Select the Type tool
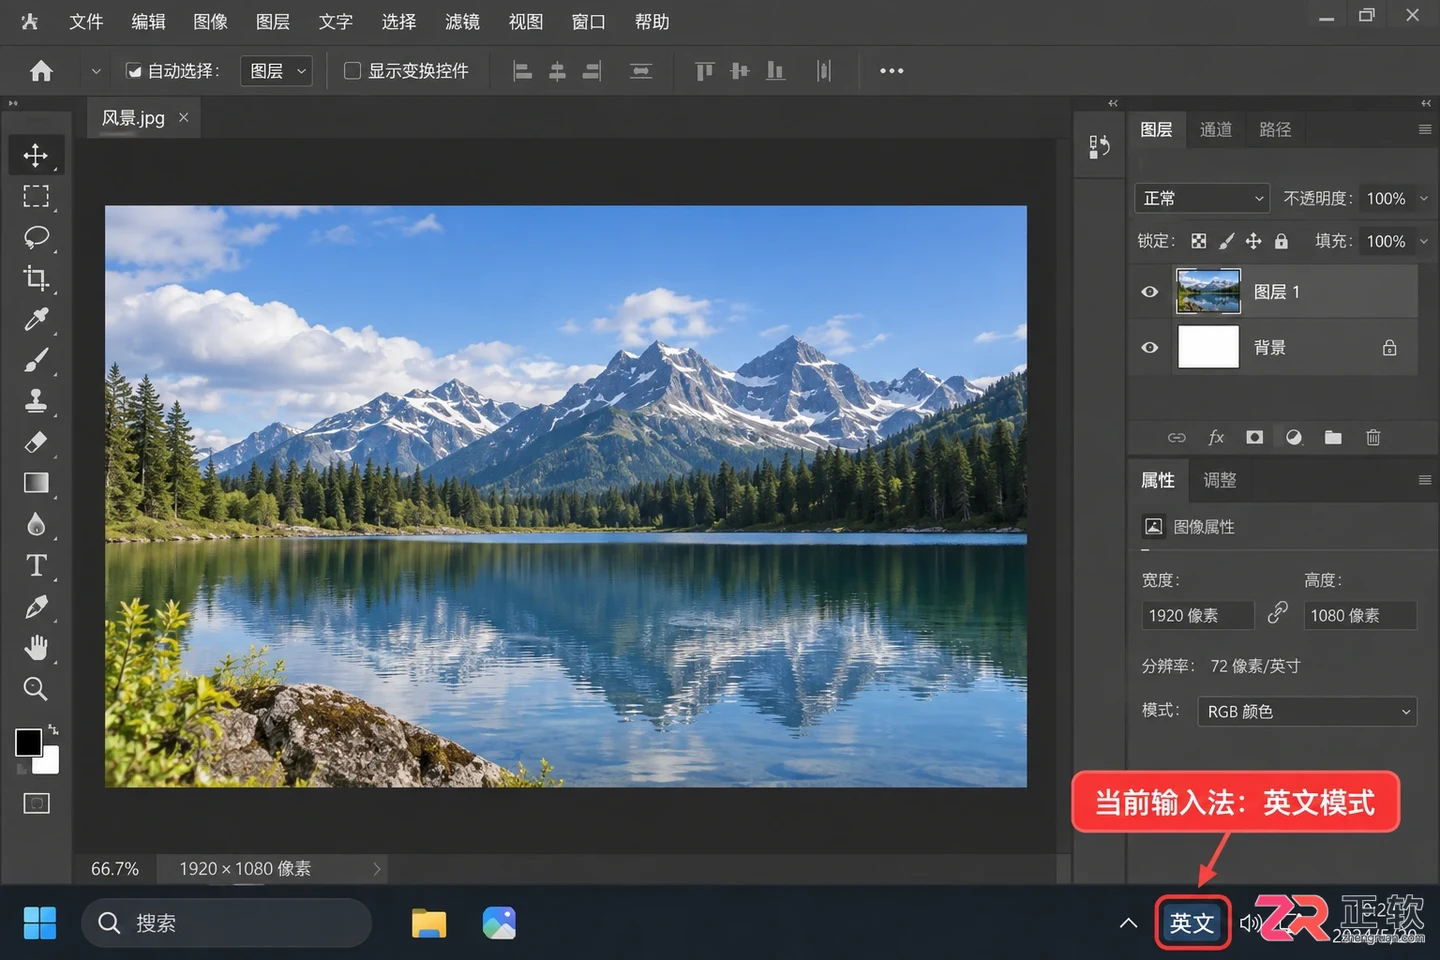Viewport: 1440px width, 960px height. tap(36, 565)
